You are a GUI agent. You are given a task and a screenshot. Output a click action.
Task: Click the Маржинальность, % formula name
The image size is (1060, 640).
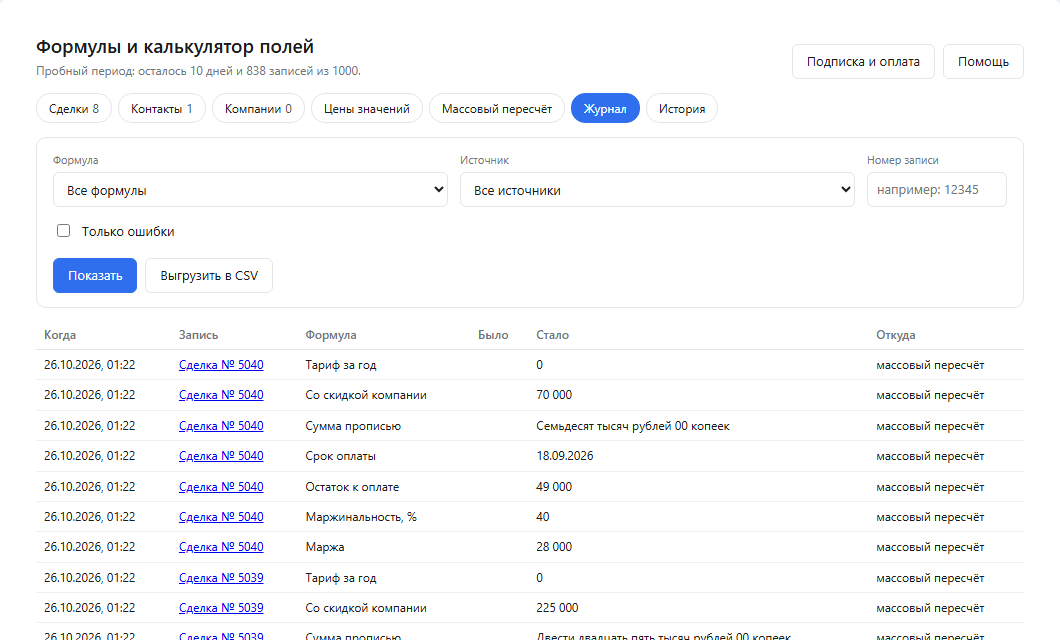tap(361, 516)
